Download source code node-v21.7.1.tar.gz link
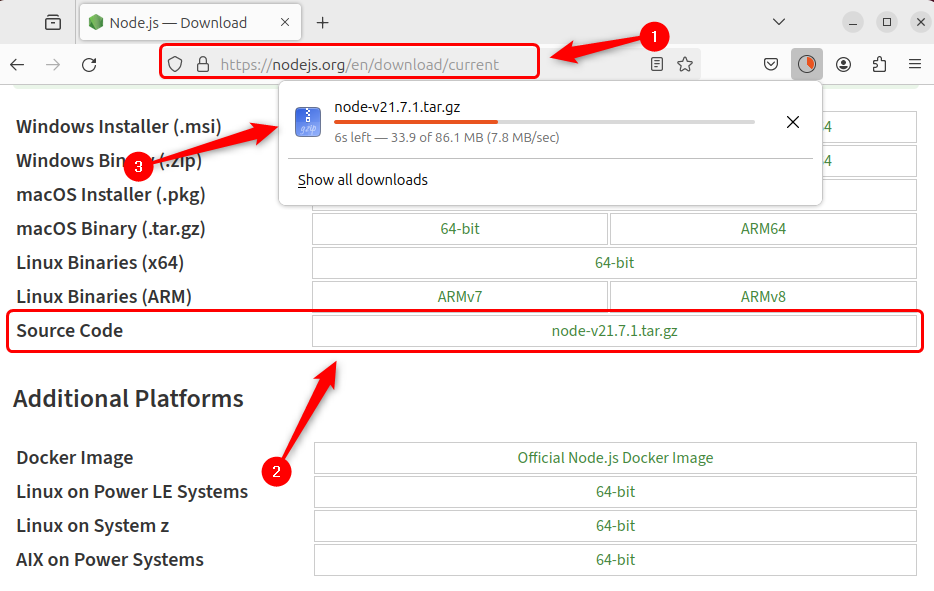 tap(614, 331)
